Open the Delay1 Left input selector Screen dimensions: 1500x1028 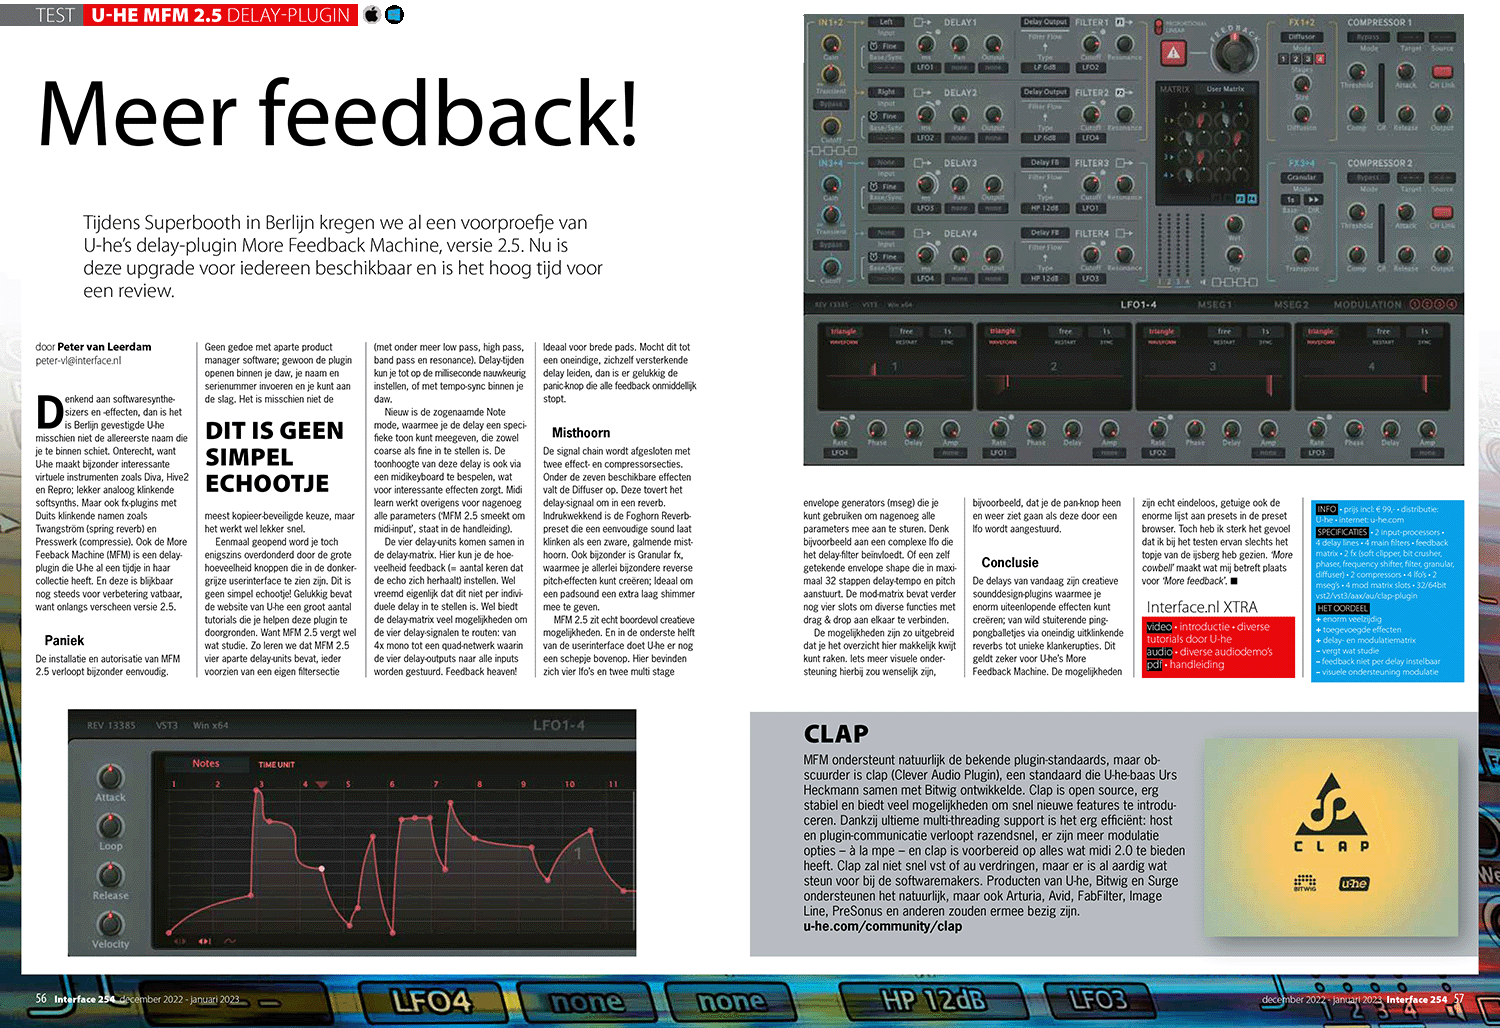(x=886, y=22)
